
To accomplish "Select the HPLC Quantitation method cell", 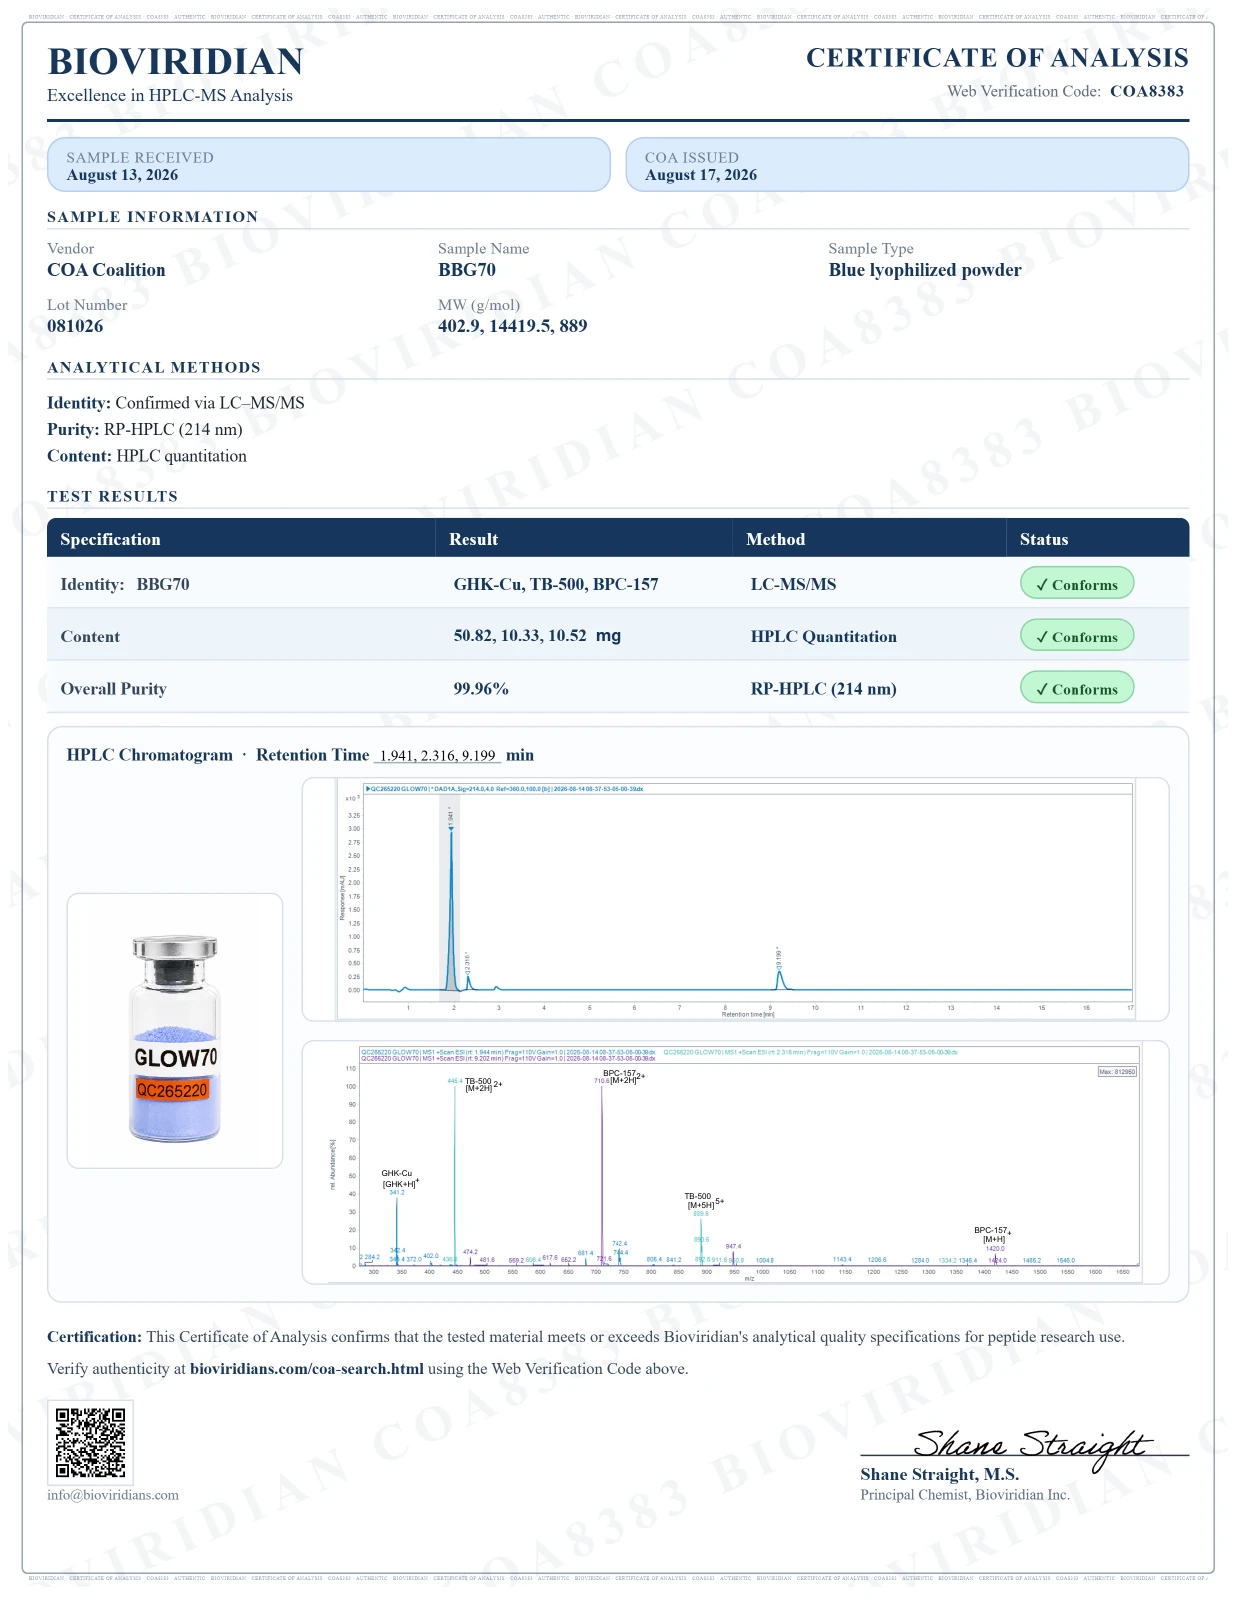I will (824, 637).
